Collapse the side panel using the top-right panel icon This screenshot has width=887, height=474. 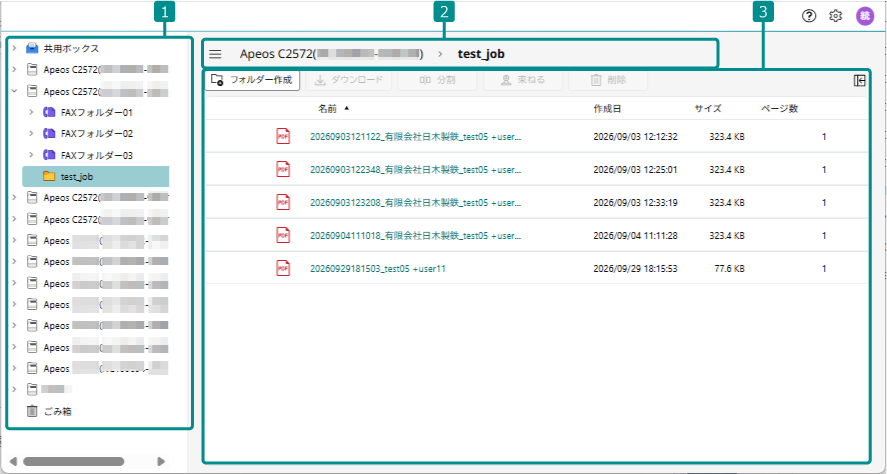click(859, 80)
